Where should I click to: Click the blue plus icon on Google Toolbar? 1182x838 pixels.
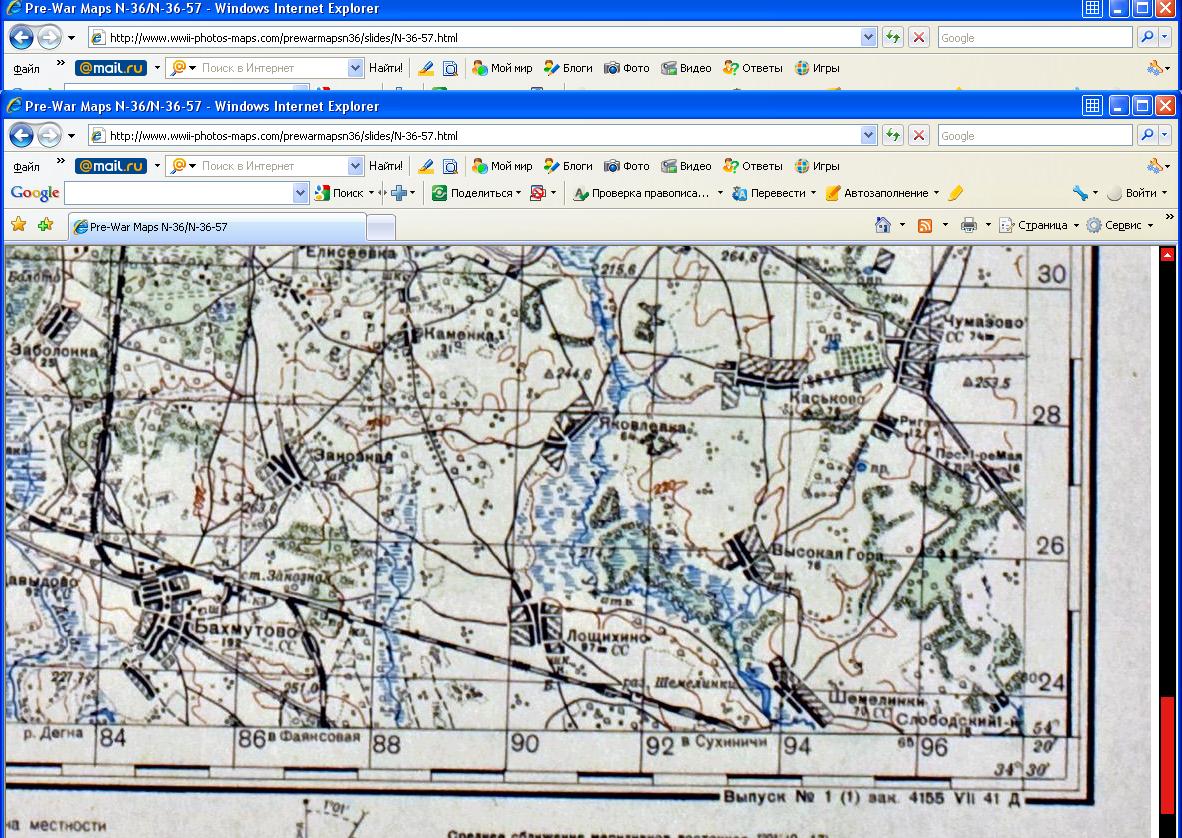pyautogui.click(x=398, y=193)
